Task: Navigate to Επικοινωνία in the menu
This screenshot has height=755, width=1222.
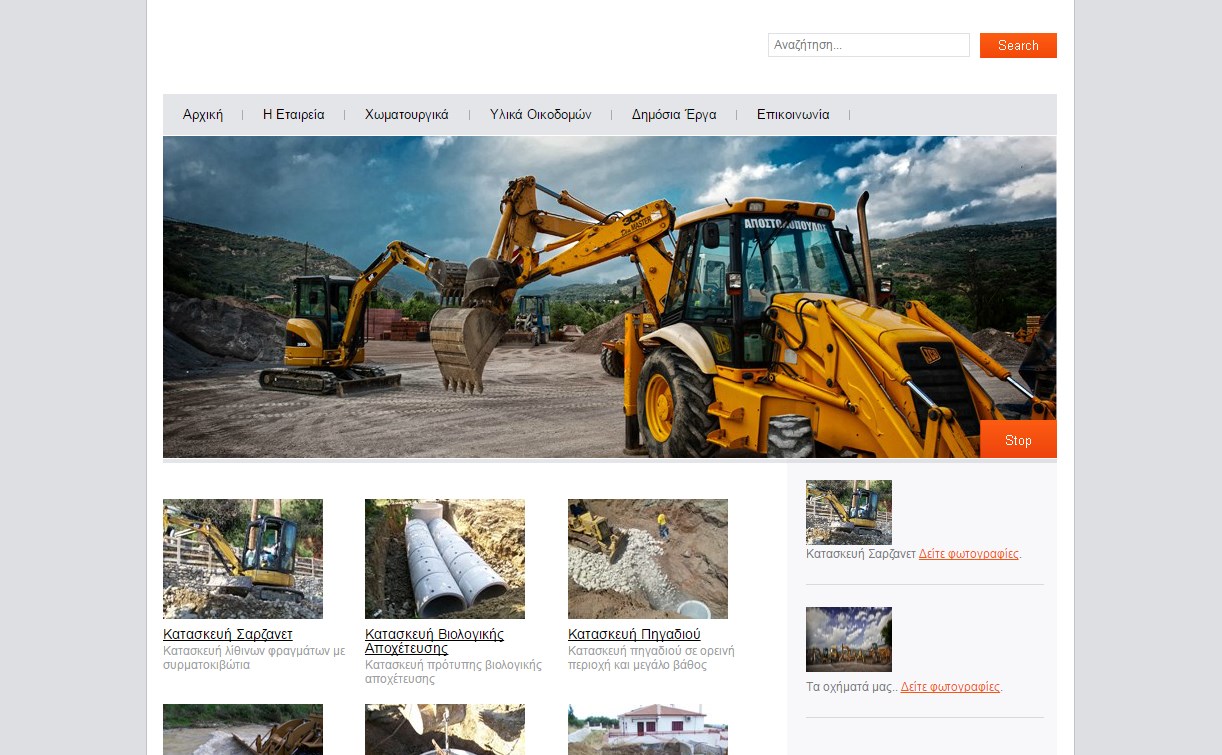Action: [793, 114]
